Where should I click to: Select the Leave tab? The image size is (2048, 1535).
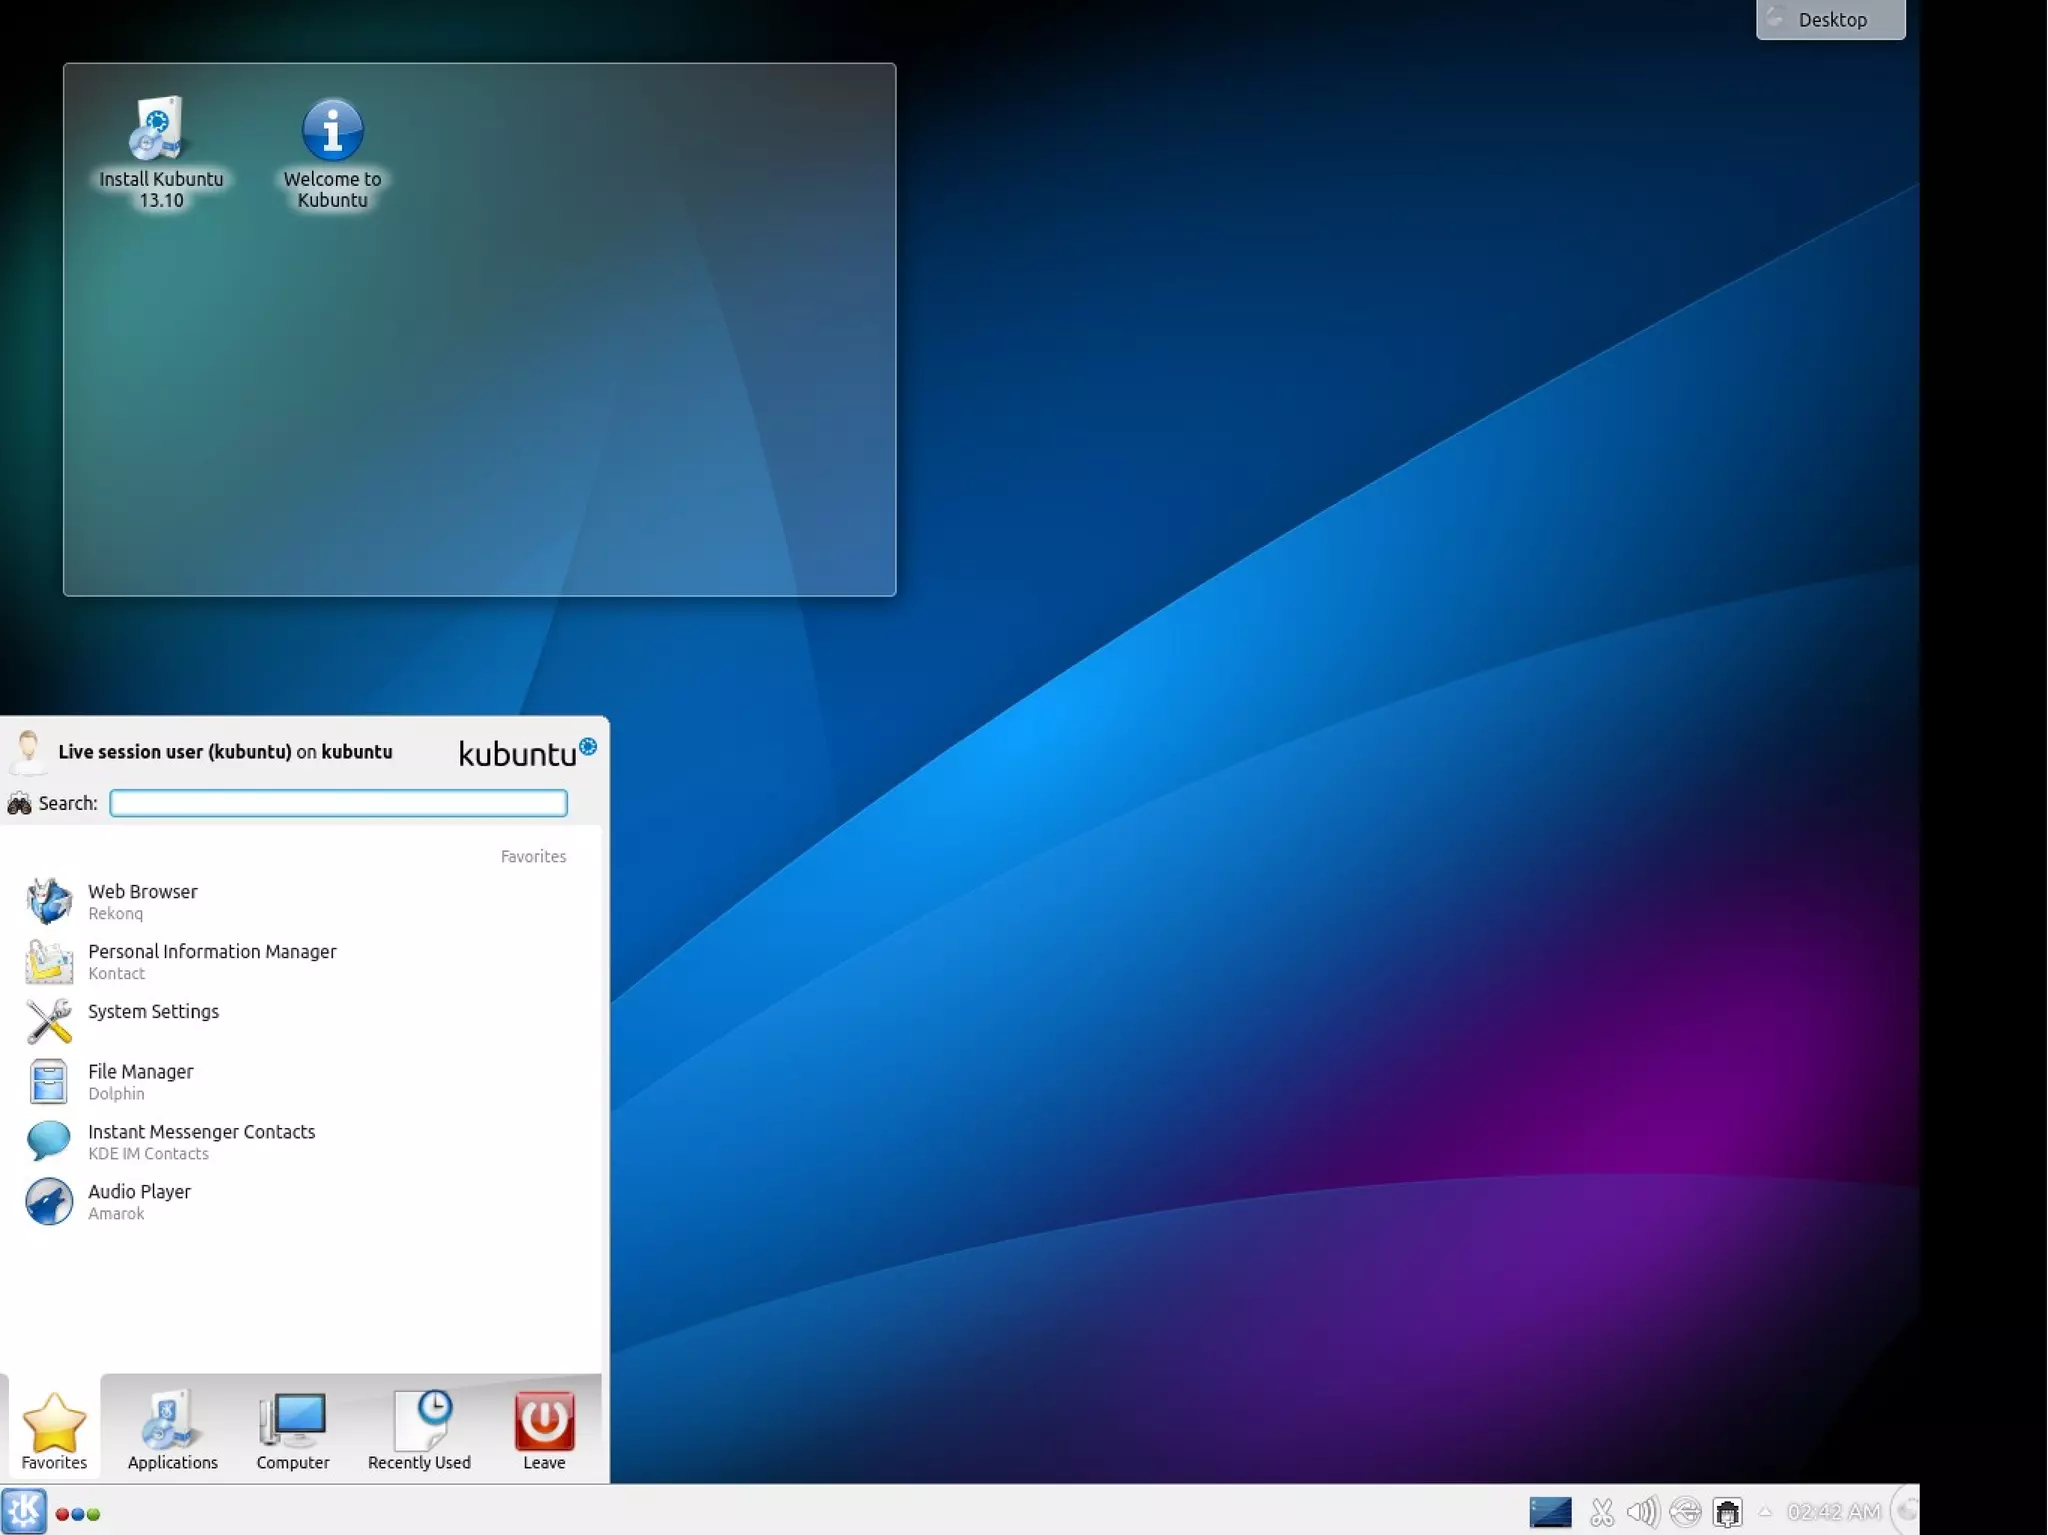544,1430
